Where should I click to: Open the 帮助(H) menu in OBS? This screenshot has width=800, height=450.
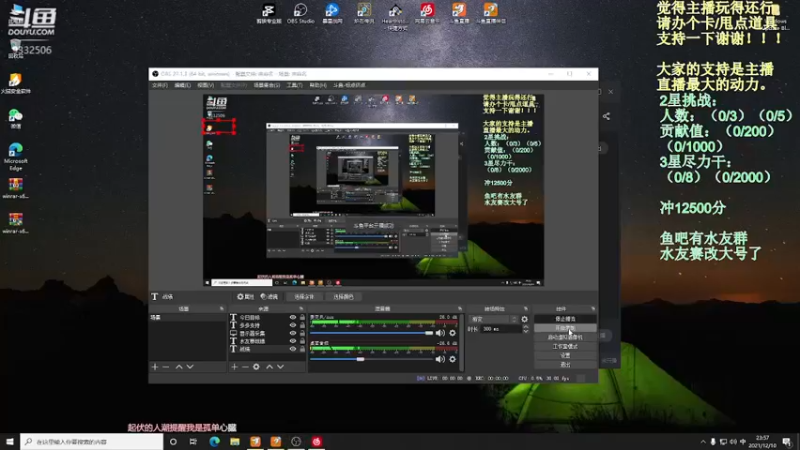click(318, 85)
